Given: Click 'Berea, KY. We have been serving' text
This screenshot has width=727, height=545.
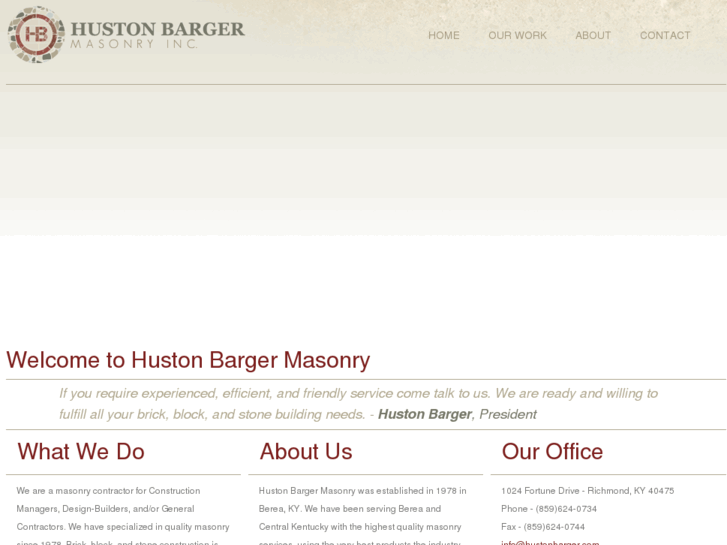Looking at the screenshot, I should [327, 509].
